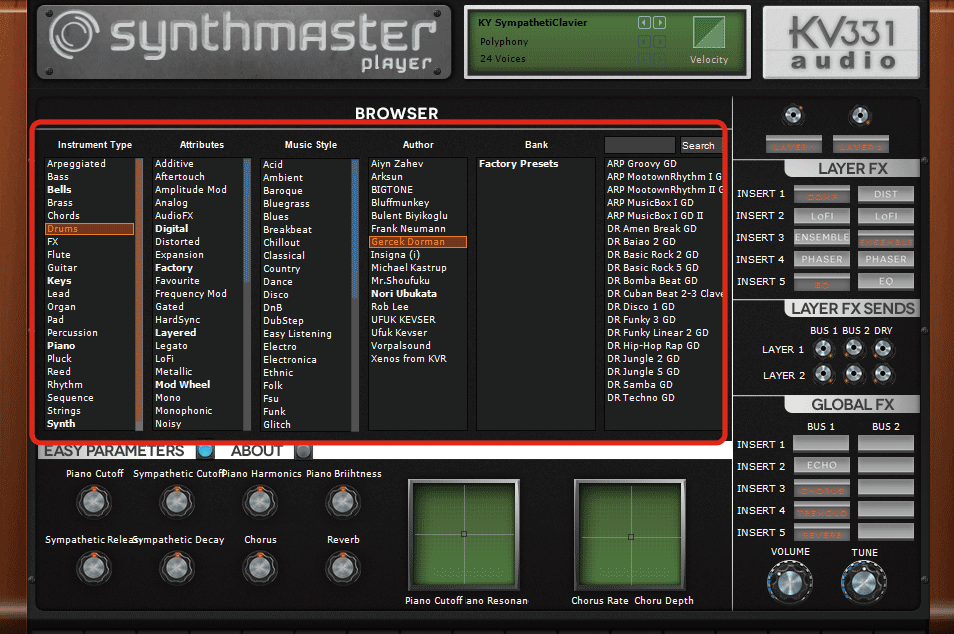Click the Layer 2 Bus 2 send knob
This screenshot has width=954, height=634.
[854, 374]
